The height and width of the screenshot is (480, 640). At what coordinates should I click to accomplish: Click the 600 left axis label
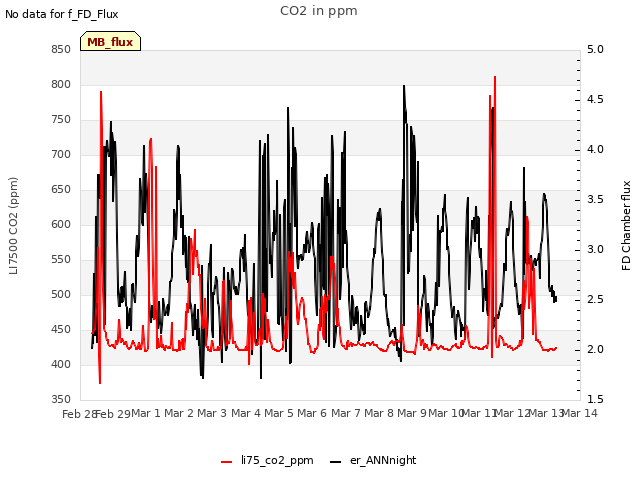pyautogui.click(x=61, y=224)
